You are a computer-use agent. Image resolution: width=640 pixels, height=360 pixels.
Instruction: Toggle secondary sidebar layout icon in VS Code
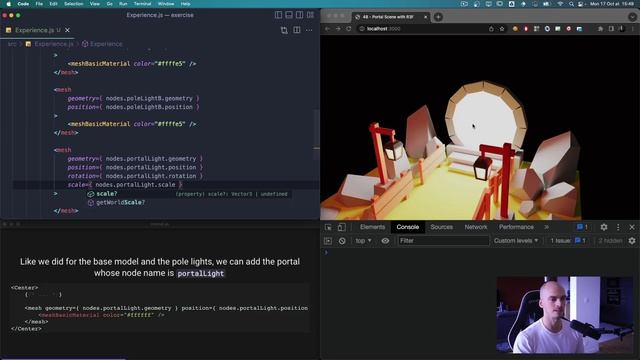[x=300, y=15]
